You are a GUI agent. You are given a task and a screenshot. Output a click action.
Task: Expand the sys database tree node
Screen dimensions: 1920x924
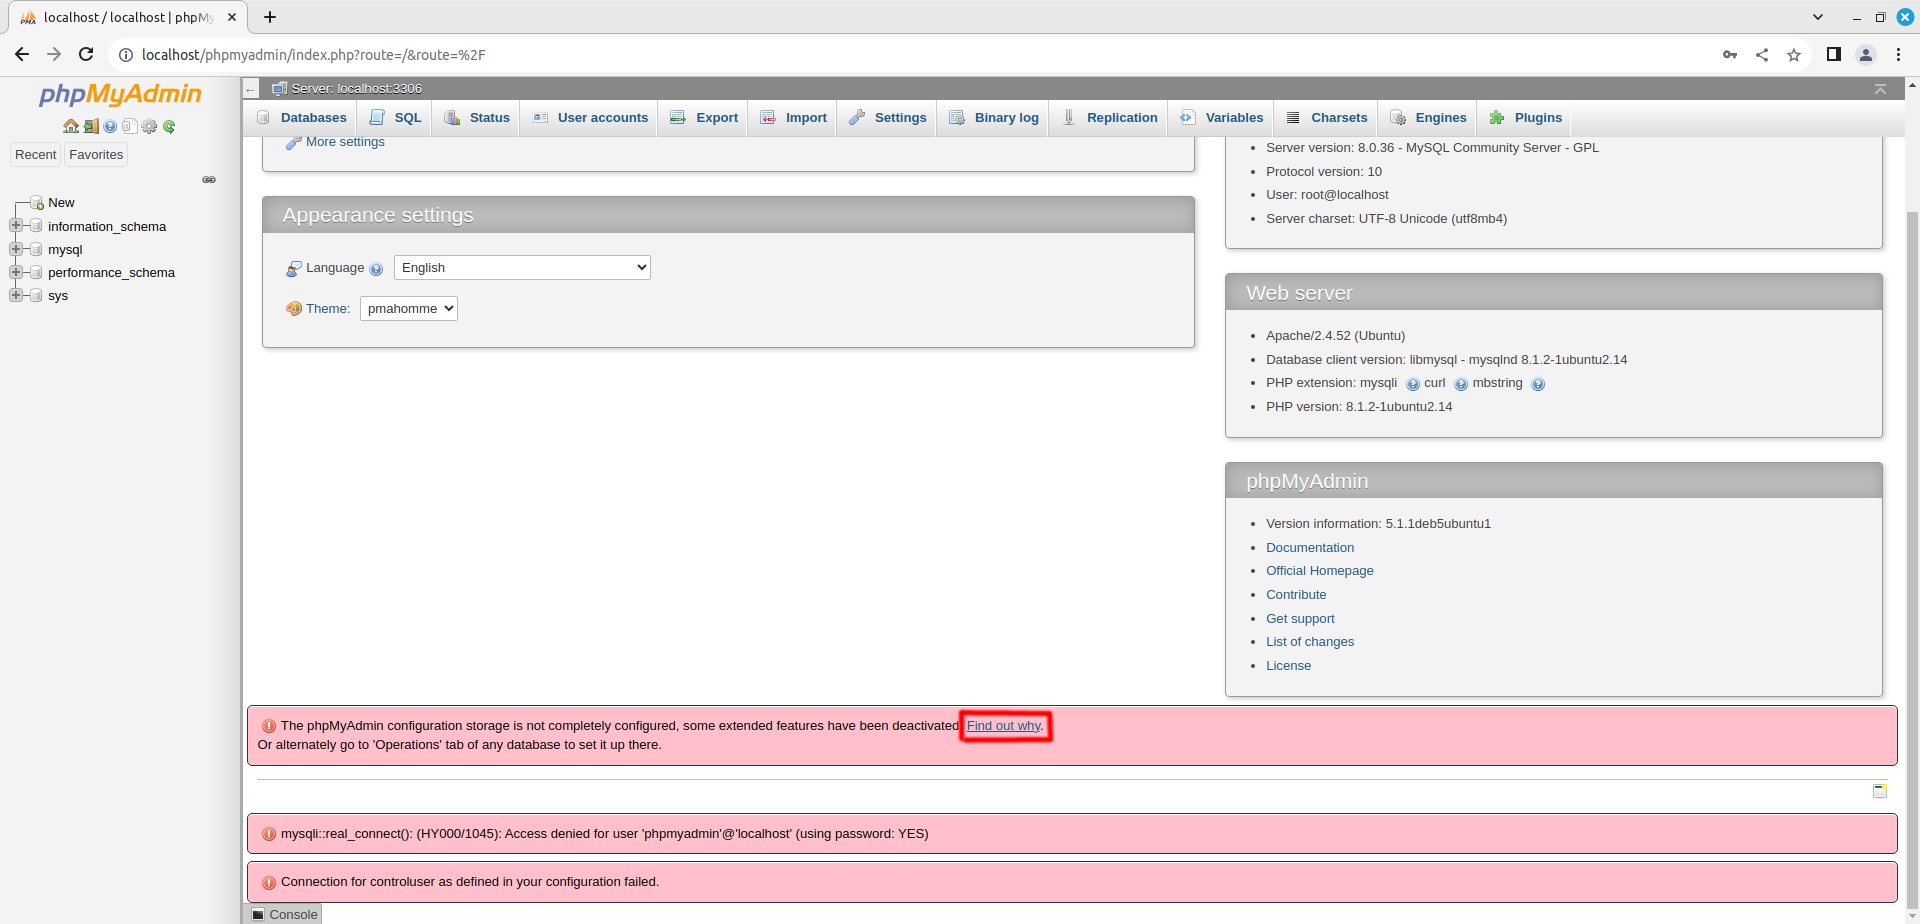(x=16, y=295)
